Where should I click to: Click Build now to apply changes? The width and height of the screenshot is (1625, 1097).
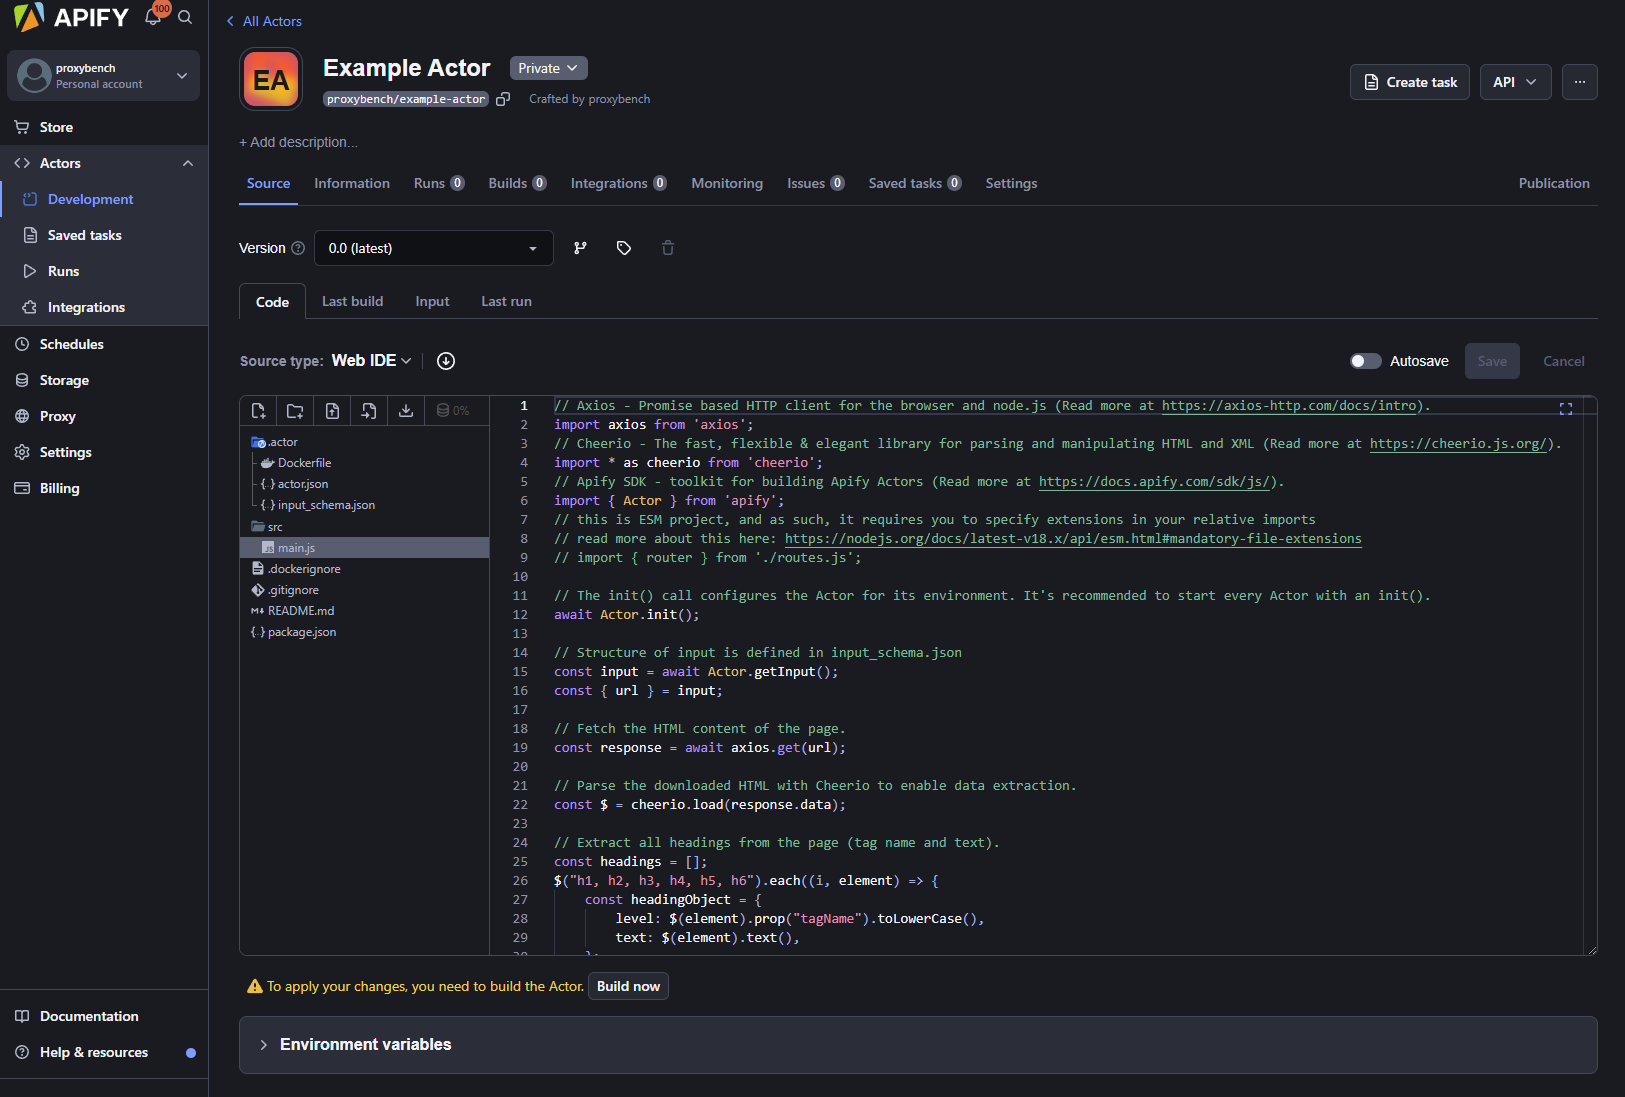[x=628, y=986]
